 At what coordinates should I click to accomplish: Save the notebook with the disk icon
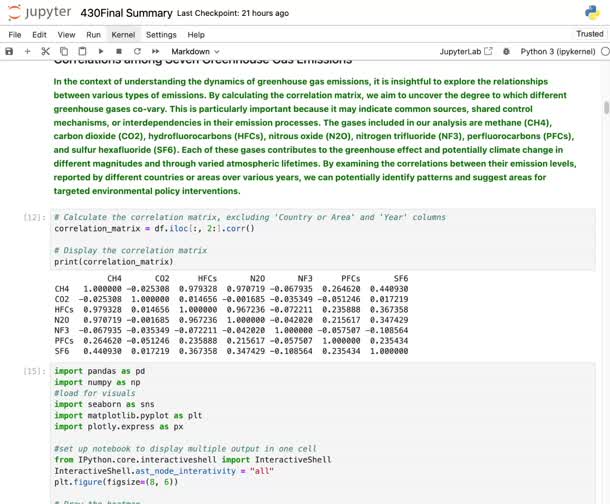click(10, 51)
